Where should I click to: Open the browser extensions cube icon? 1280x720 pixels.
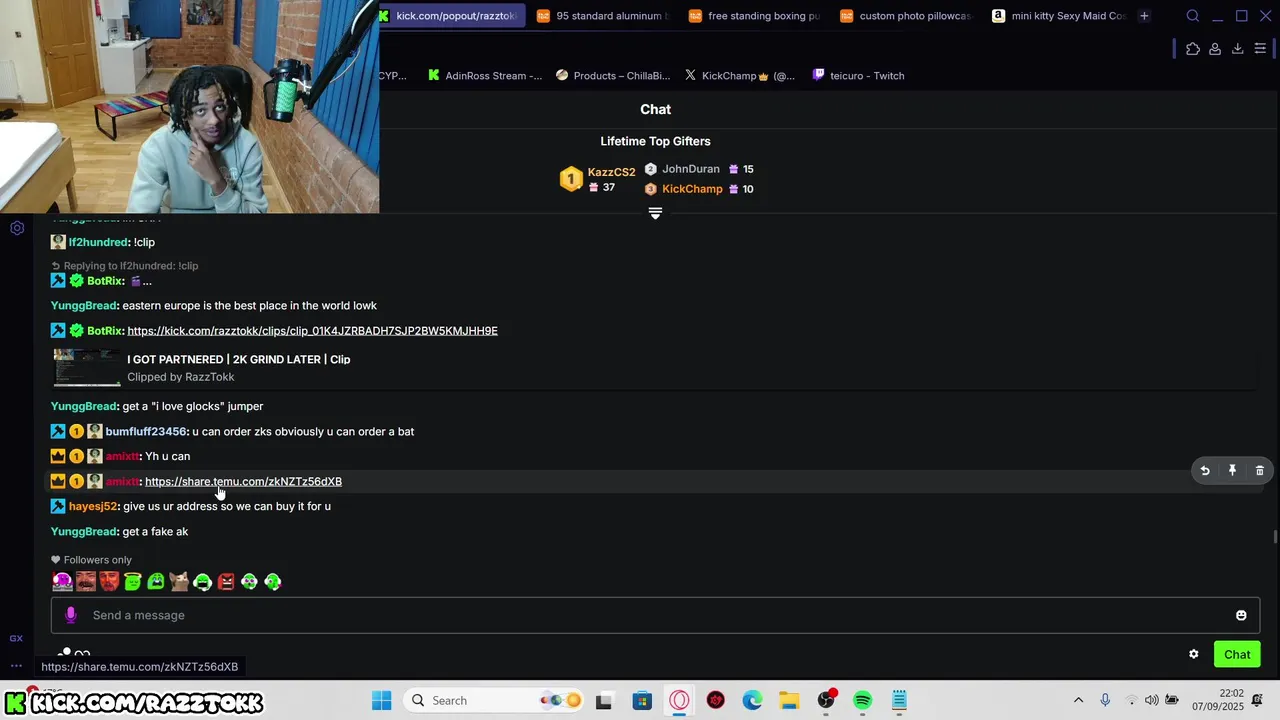click(1192, 49)
